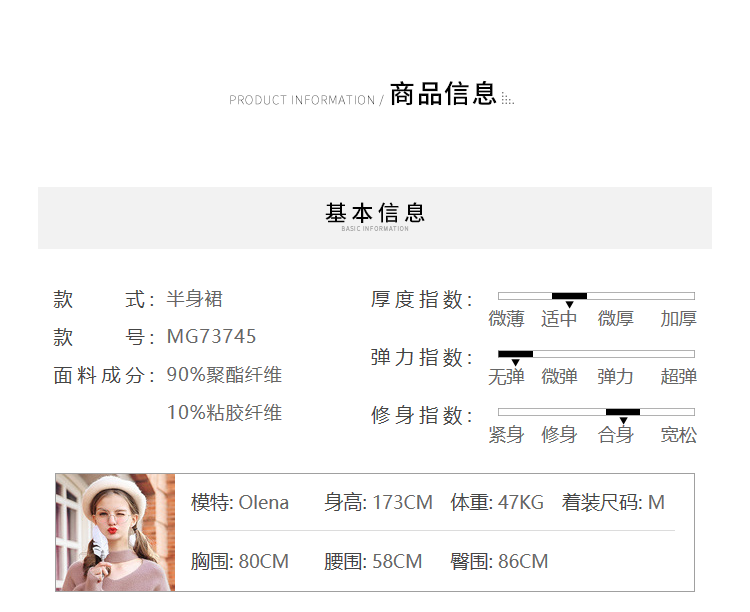The image size is (750, 612).
Task: Click the 紧身 fit label
Action: pyautogui.click(x=506, y=435)
